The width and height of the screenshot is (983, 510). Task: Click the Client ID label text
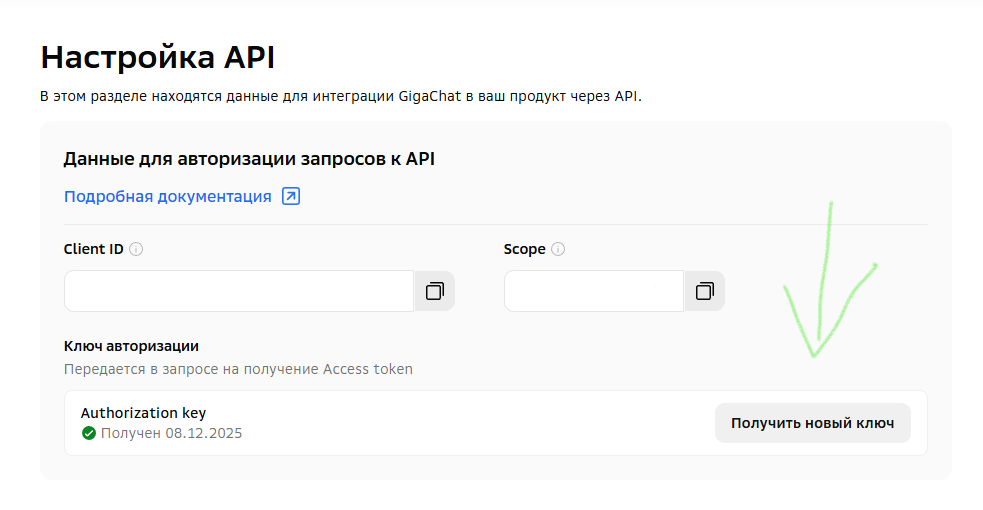click(x=93, y=249)
